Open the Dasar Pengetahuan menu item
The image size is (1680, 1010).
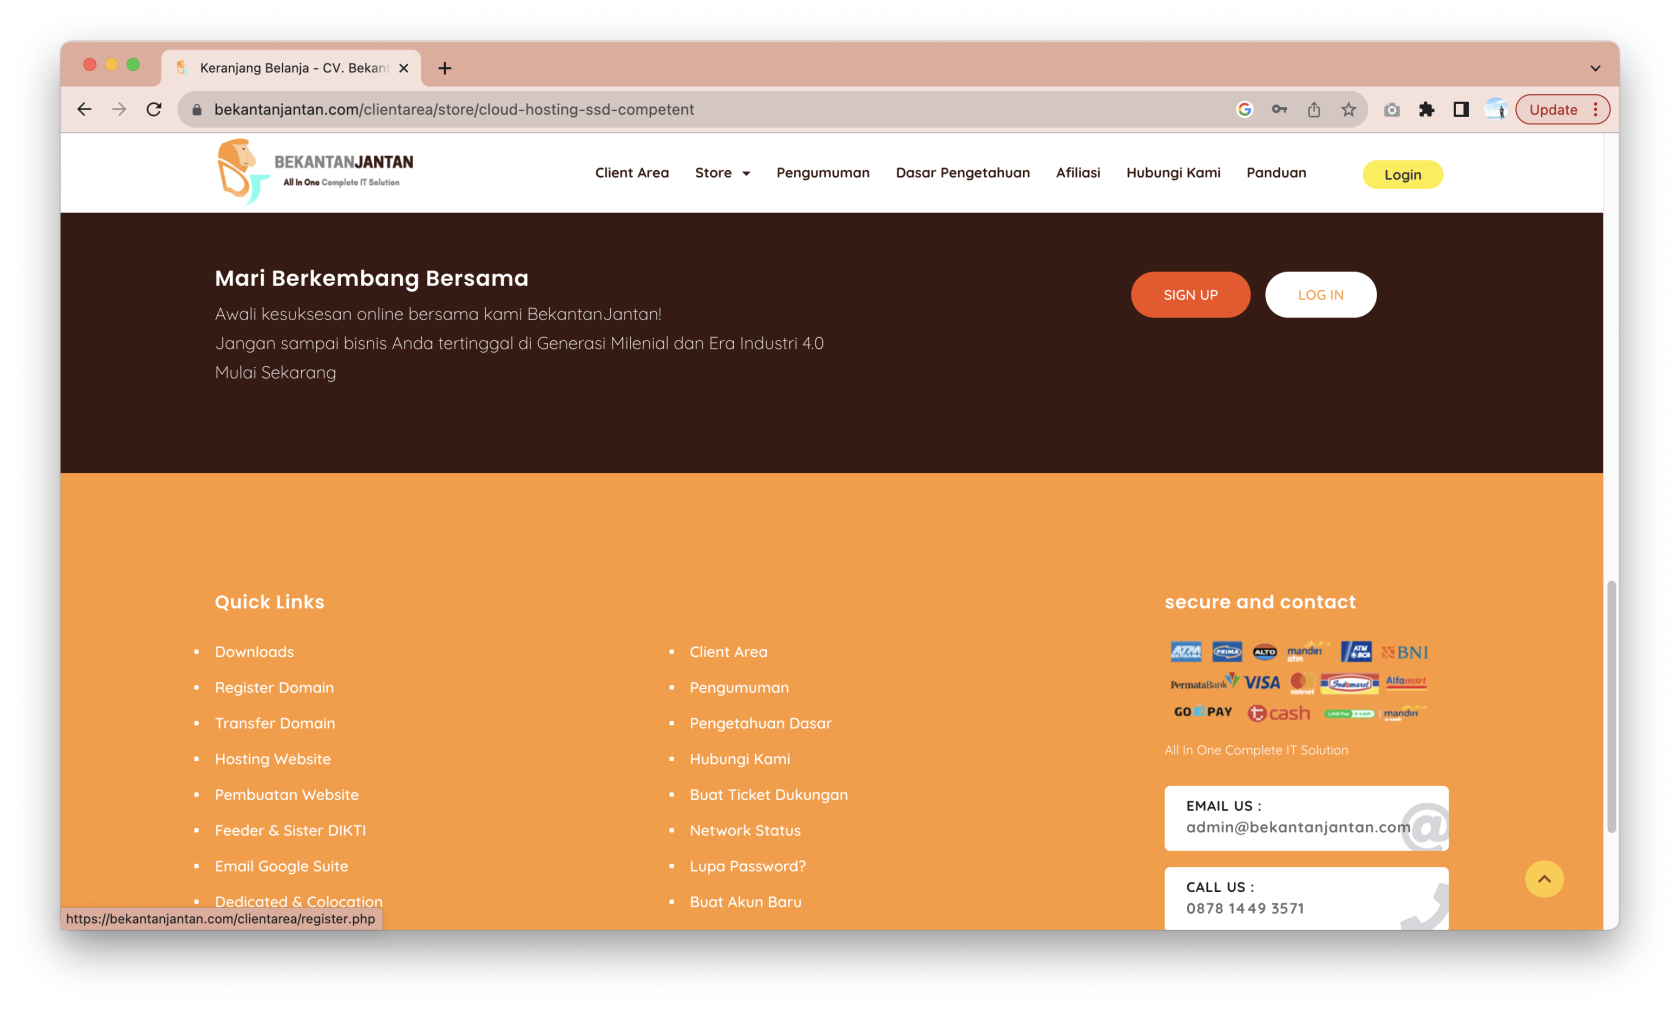pyautogui.click(x=962, y=172)
